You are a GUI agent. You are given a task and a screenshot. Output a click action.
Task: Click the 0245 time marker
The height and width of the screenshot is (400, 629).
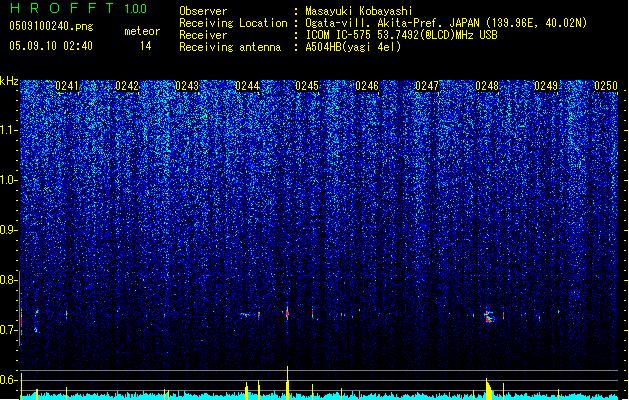coord(307,86)
